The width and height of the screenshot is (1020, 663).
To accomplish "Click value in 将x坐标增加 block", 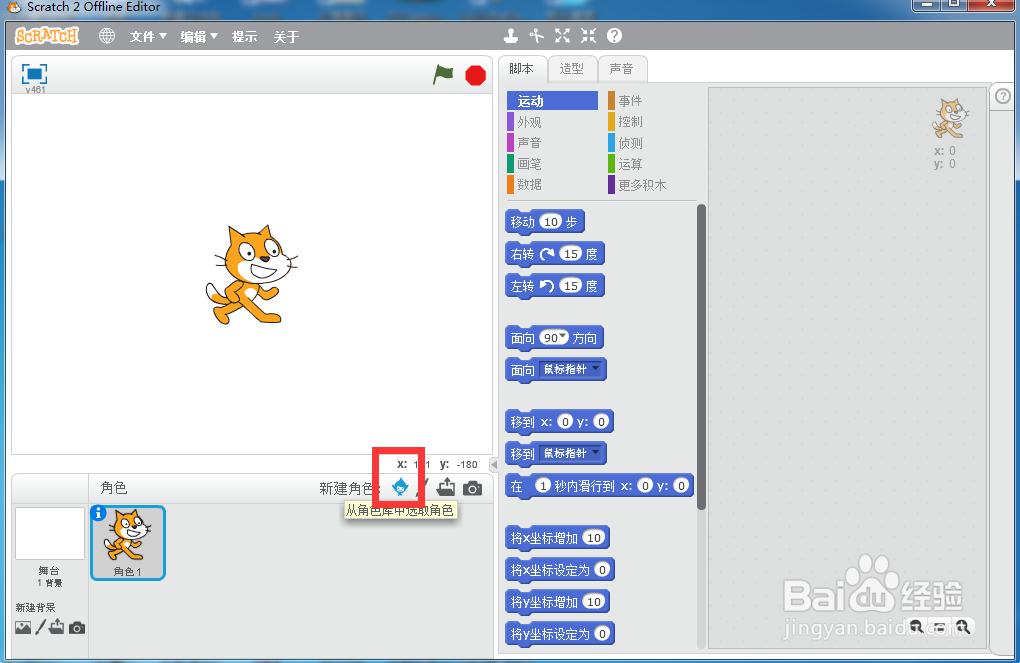I will click(x=593, y=537).
